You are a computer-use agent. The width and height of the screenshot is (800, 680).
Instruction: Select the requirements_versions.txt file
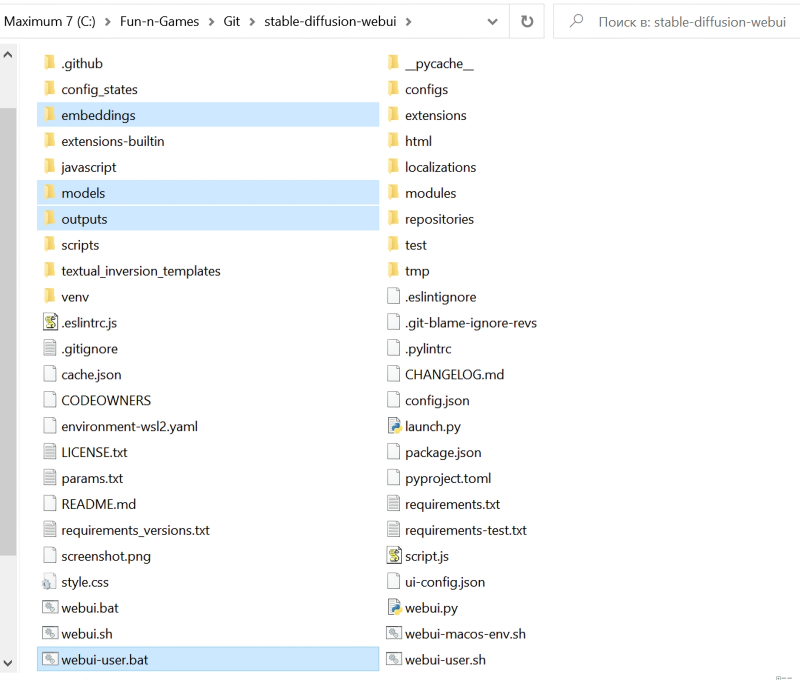(x=135, y=530)
